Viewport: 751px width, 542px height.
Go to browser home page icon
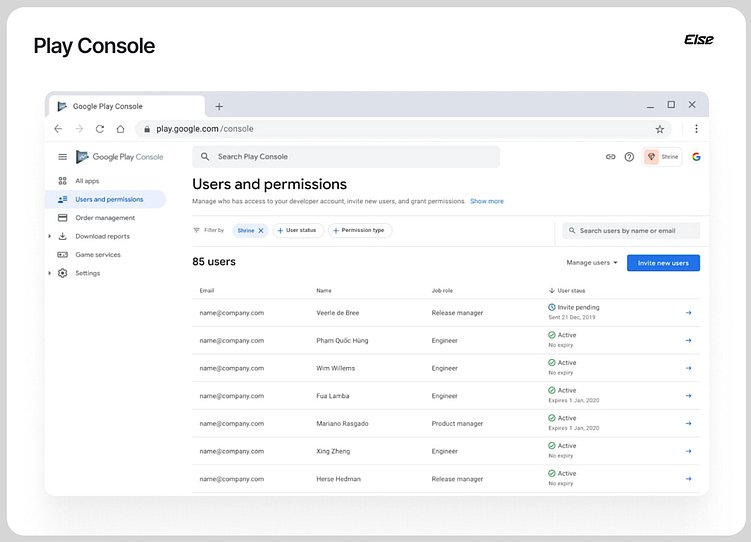[120, 129]
